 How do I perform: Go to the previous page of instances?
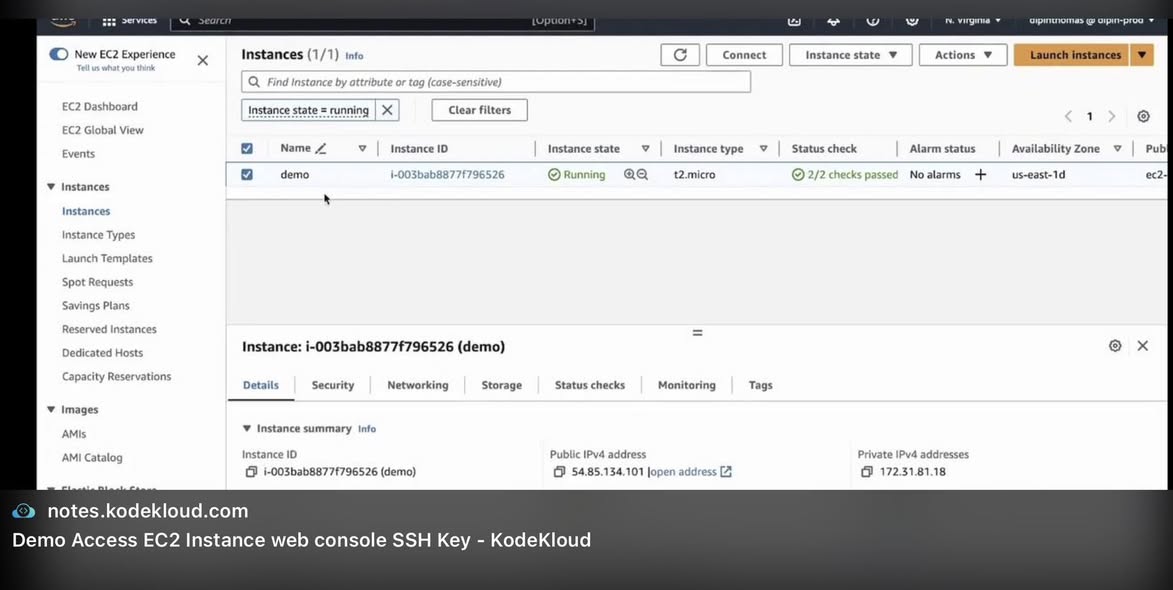click(1068, 116)
